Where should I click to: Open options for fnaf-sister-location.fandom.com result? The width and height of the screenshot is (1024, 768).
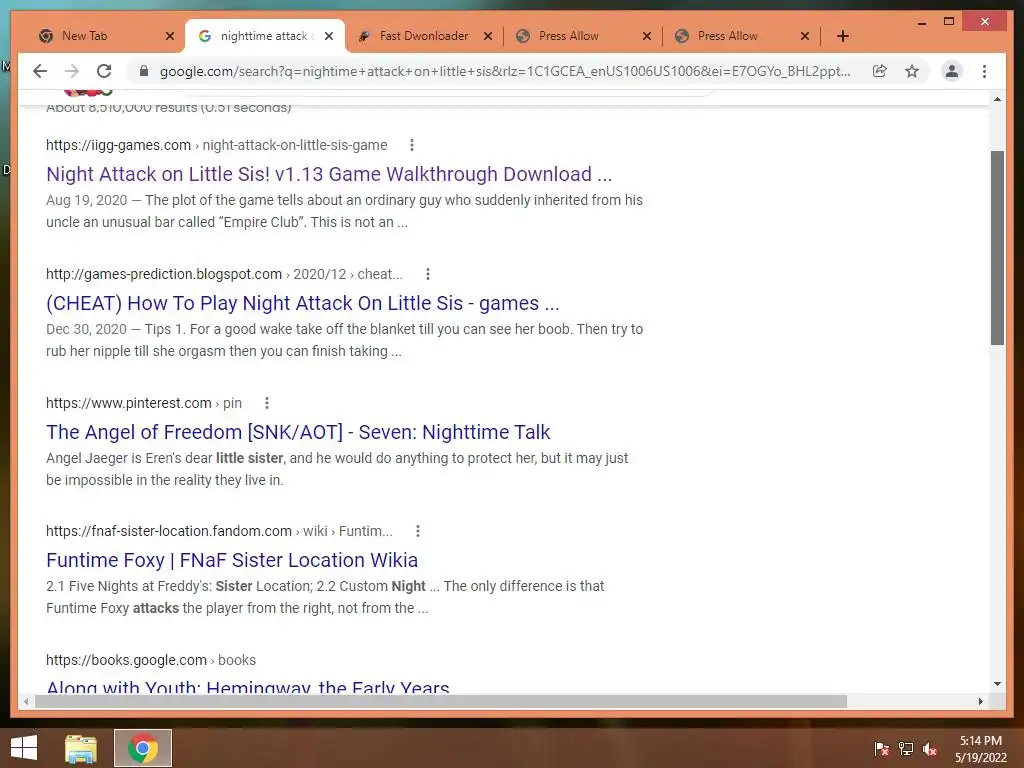point(418,531)
